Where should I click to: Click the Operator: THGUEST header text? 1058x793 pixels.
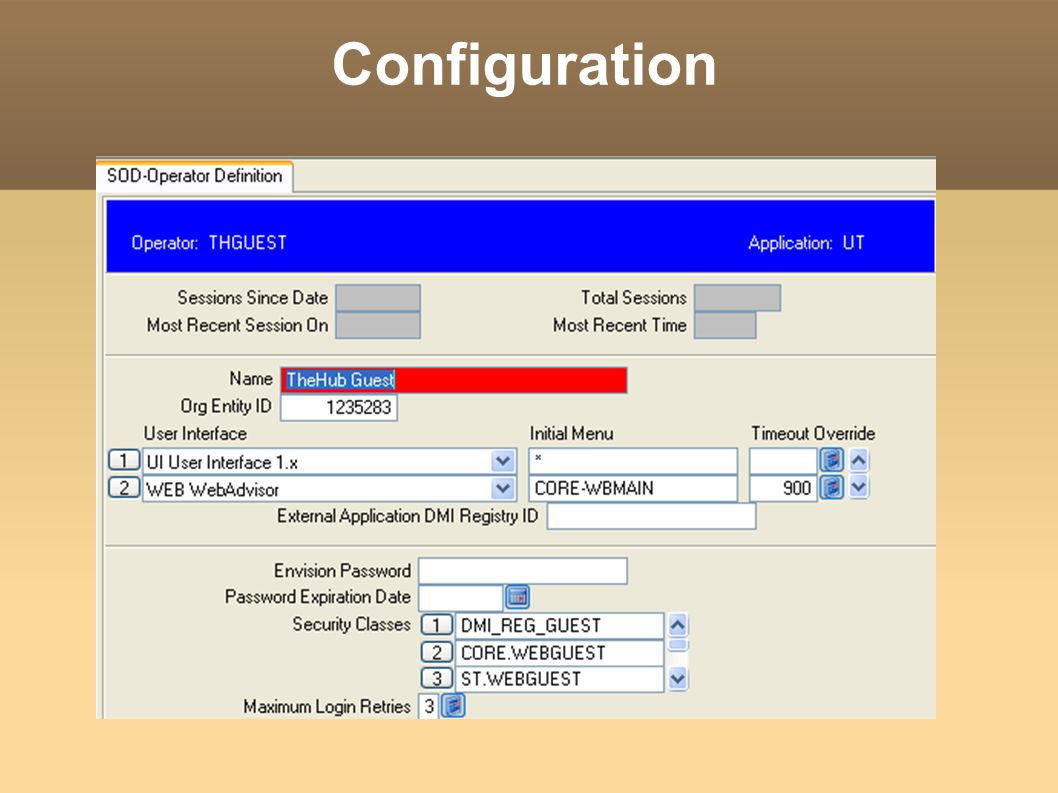click(209, 243)
